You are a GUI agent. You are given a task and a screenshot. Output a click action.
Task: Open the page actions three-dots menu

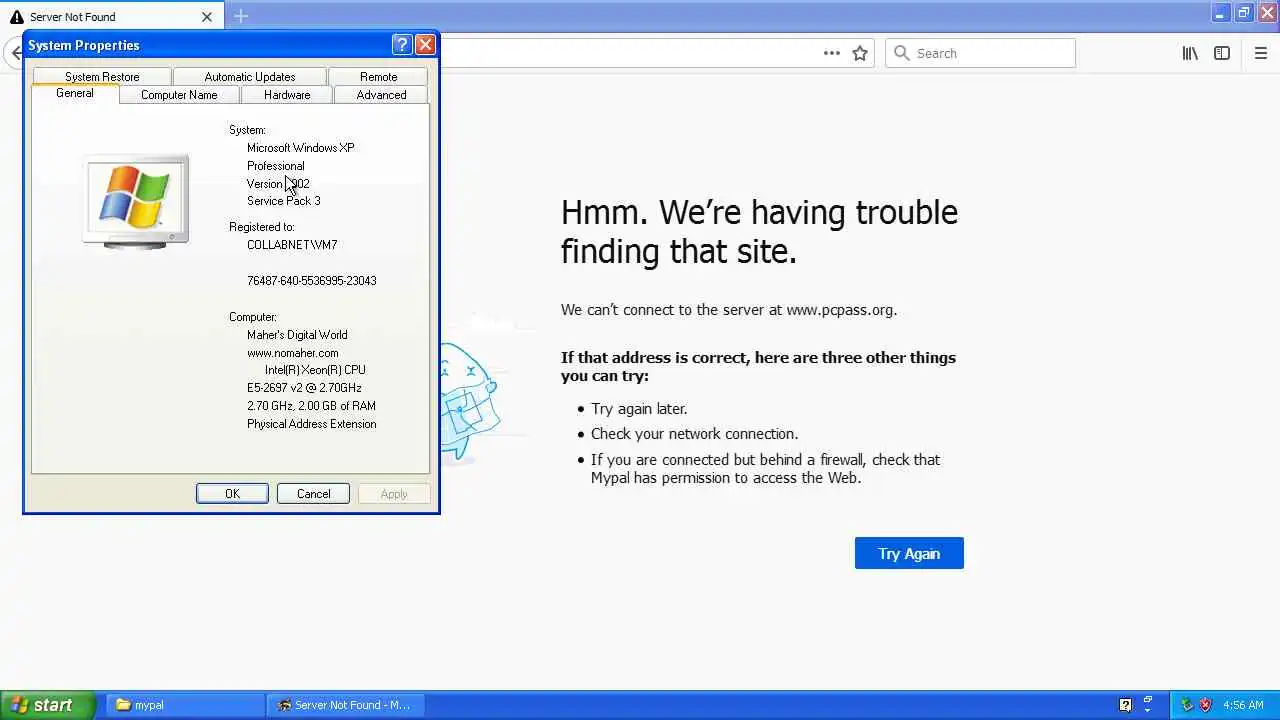[x=831, y=53]
